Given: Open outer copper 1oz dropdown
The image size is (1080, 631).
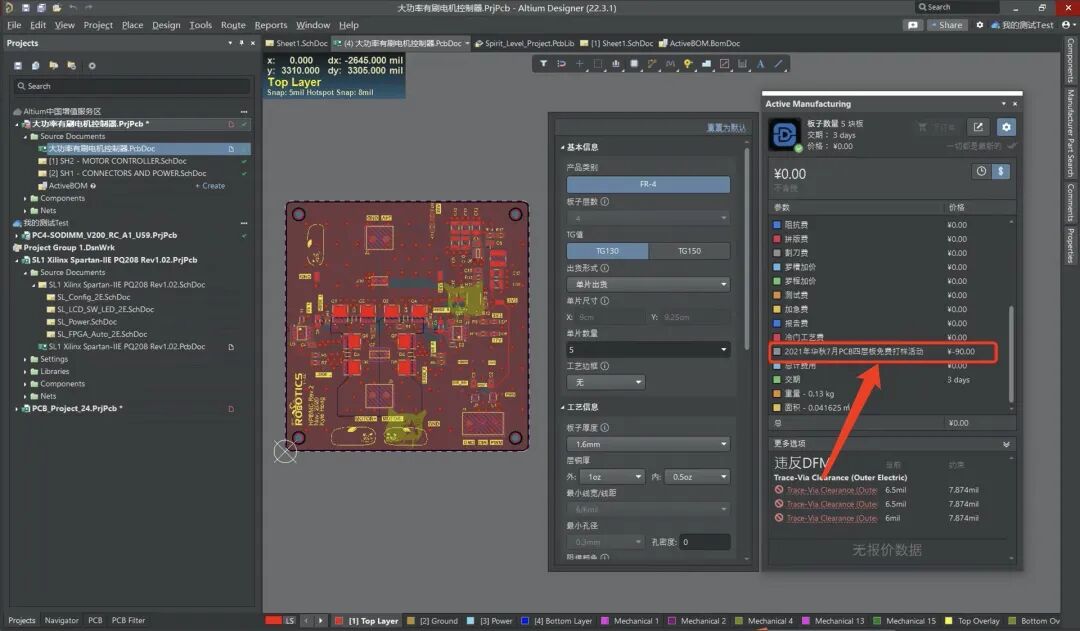Looking at the screenshot, I should tap(612, 477).
